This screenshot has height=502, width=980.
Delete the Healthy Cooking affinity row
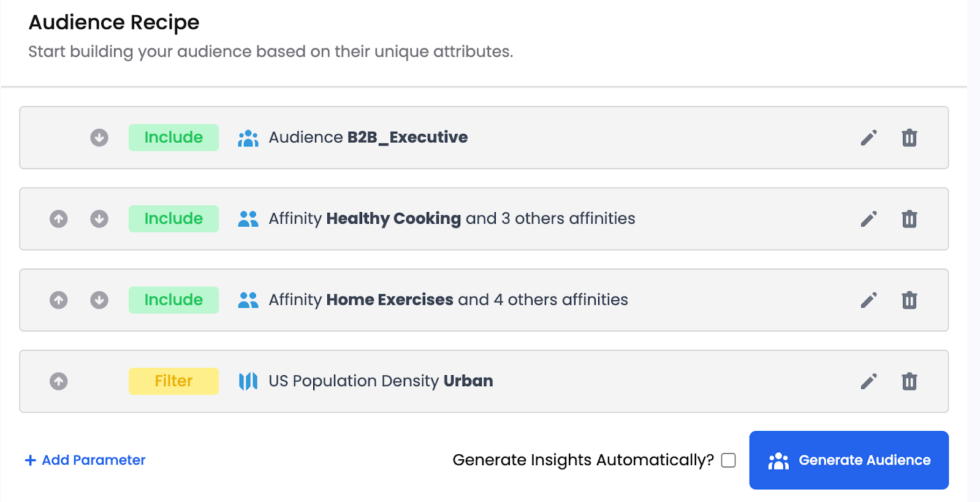click(x=909, y=219)
